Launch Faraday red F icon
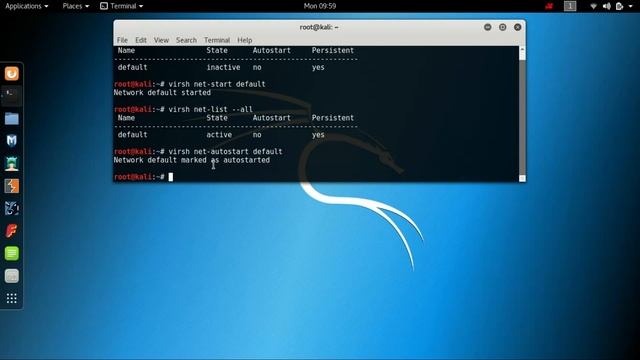The image size is (640, 360). pyautogui.click(x=12, y=231)
